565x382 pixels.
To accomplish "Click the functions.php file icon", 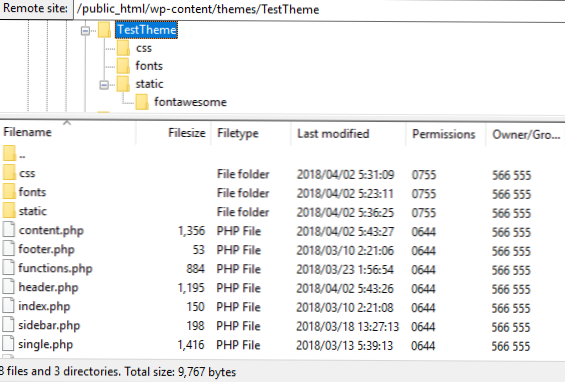I will pos(9,268).
